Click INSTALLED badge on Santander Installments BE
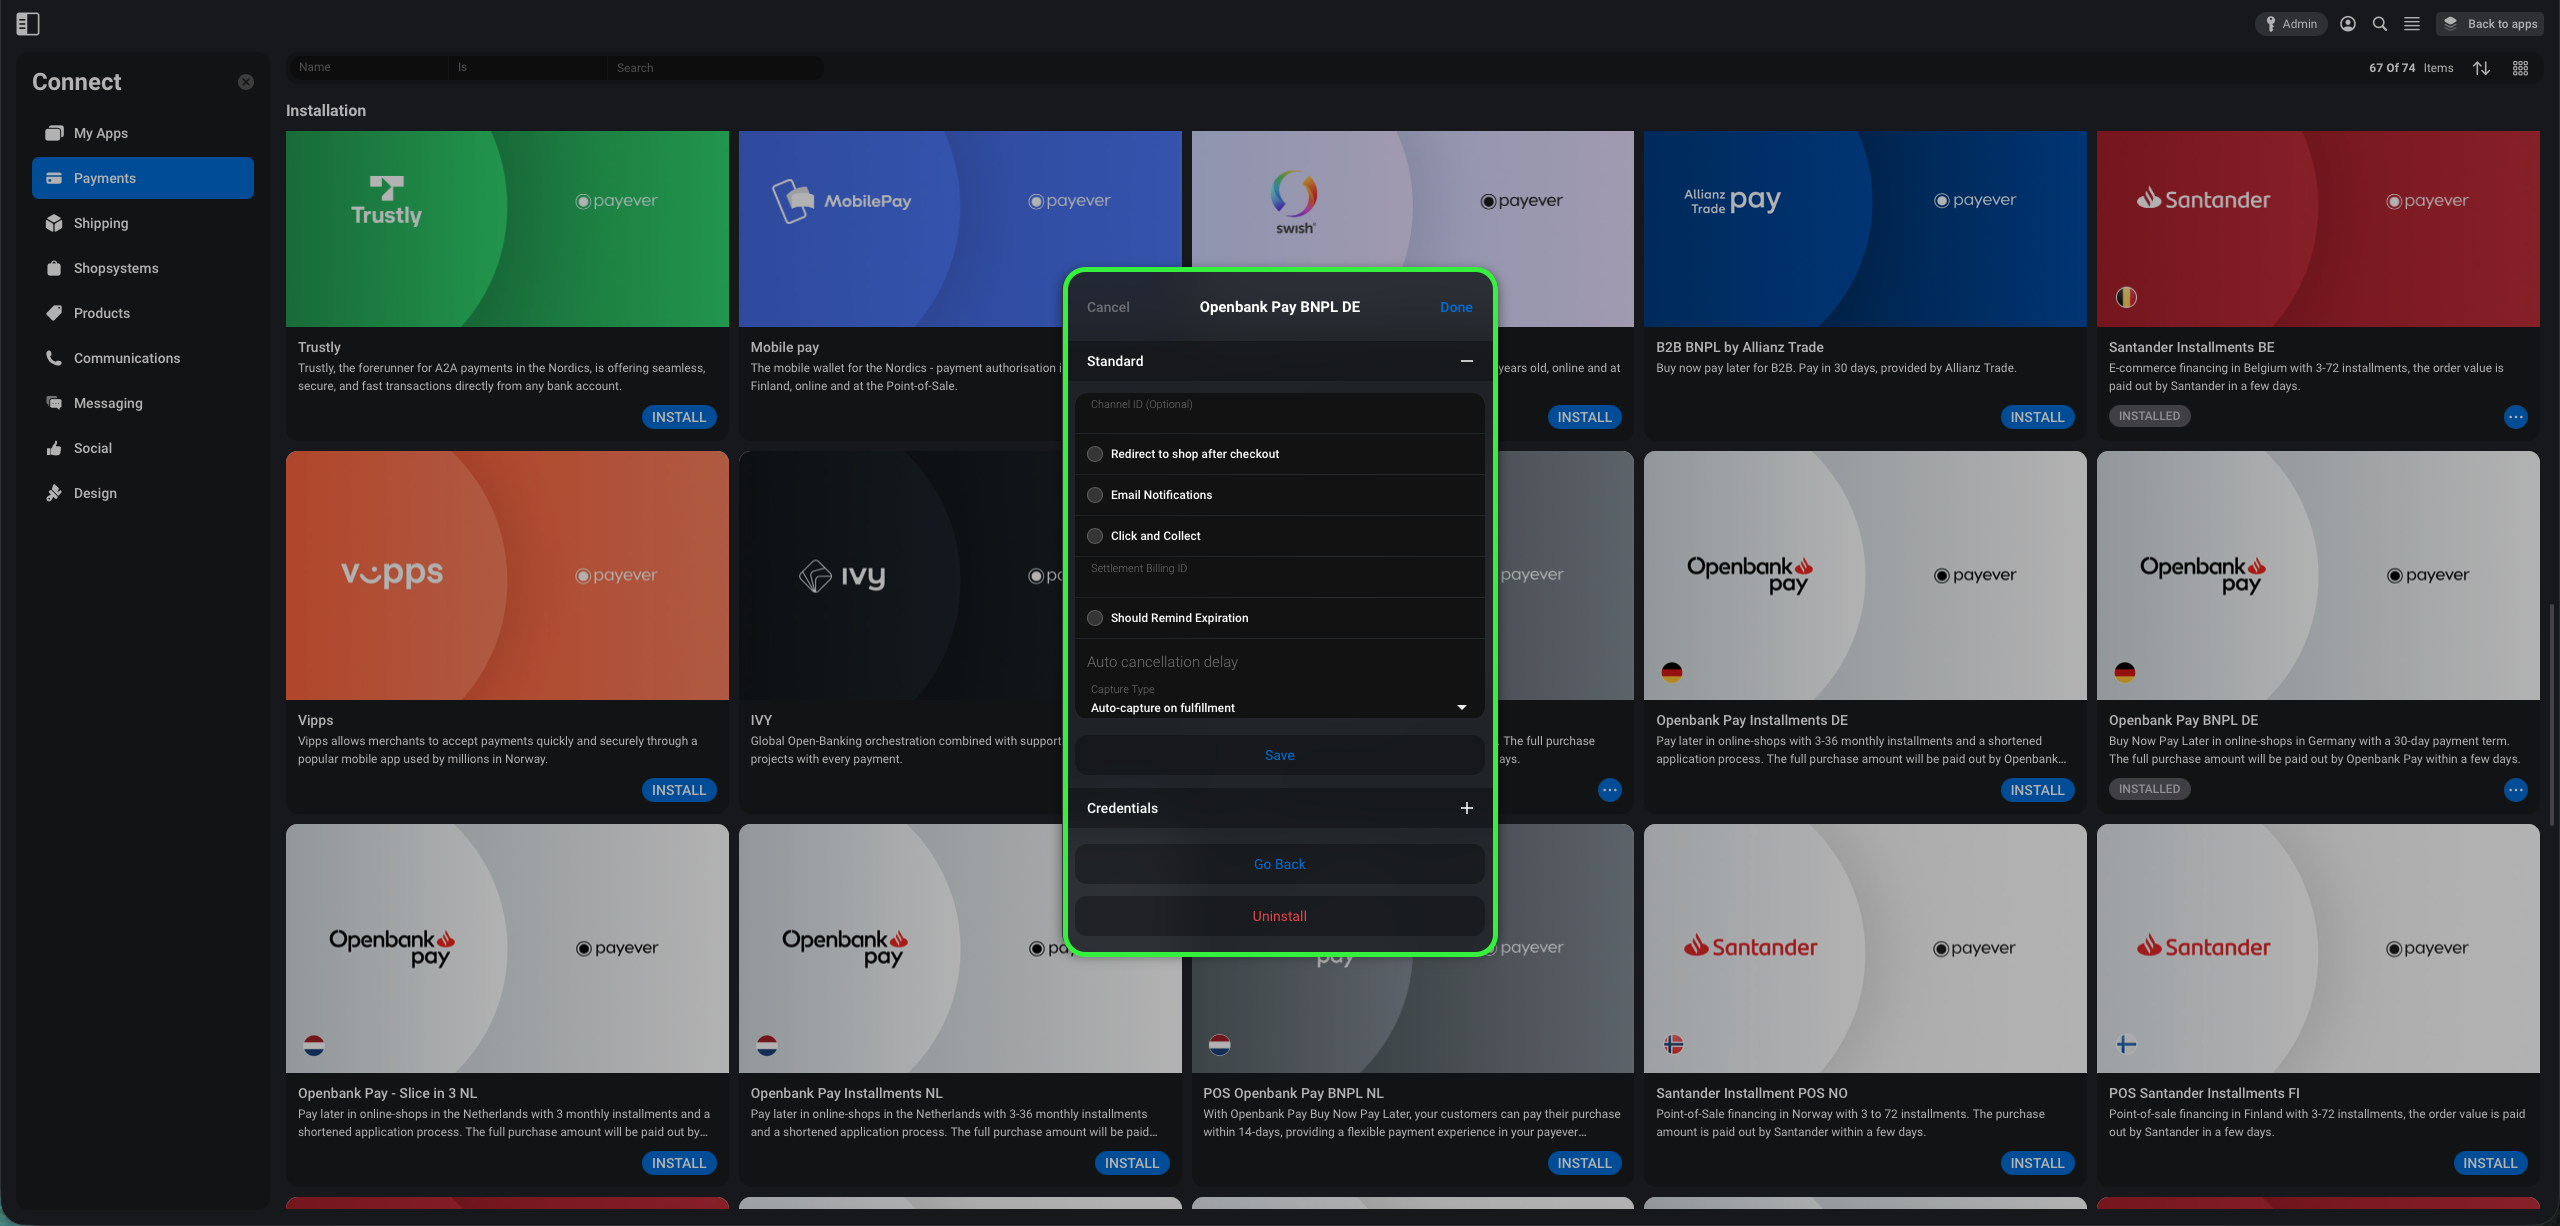This screenshot has height=1226, width=2560. (2149, 416)
